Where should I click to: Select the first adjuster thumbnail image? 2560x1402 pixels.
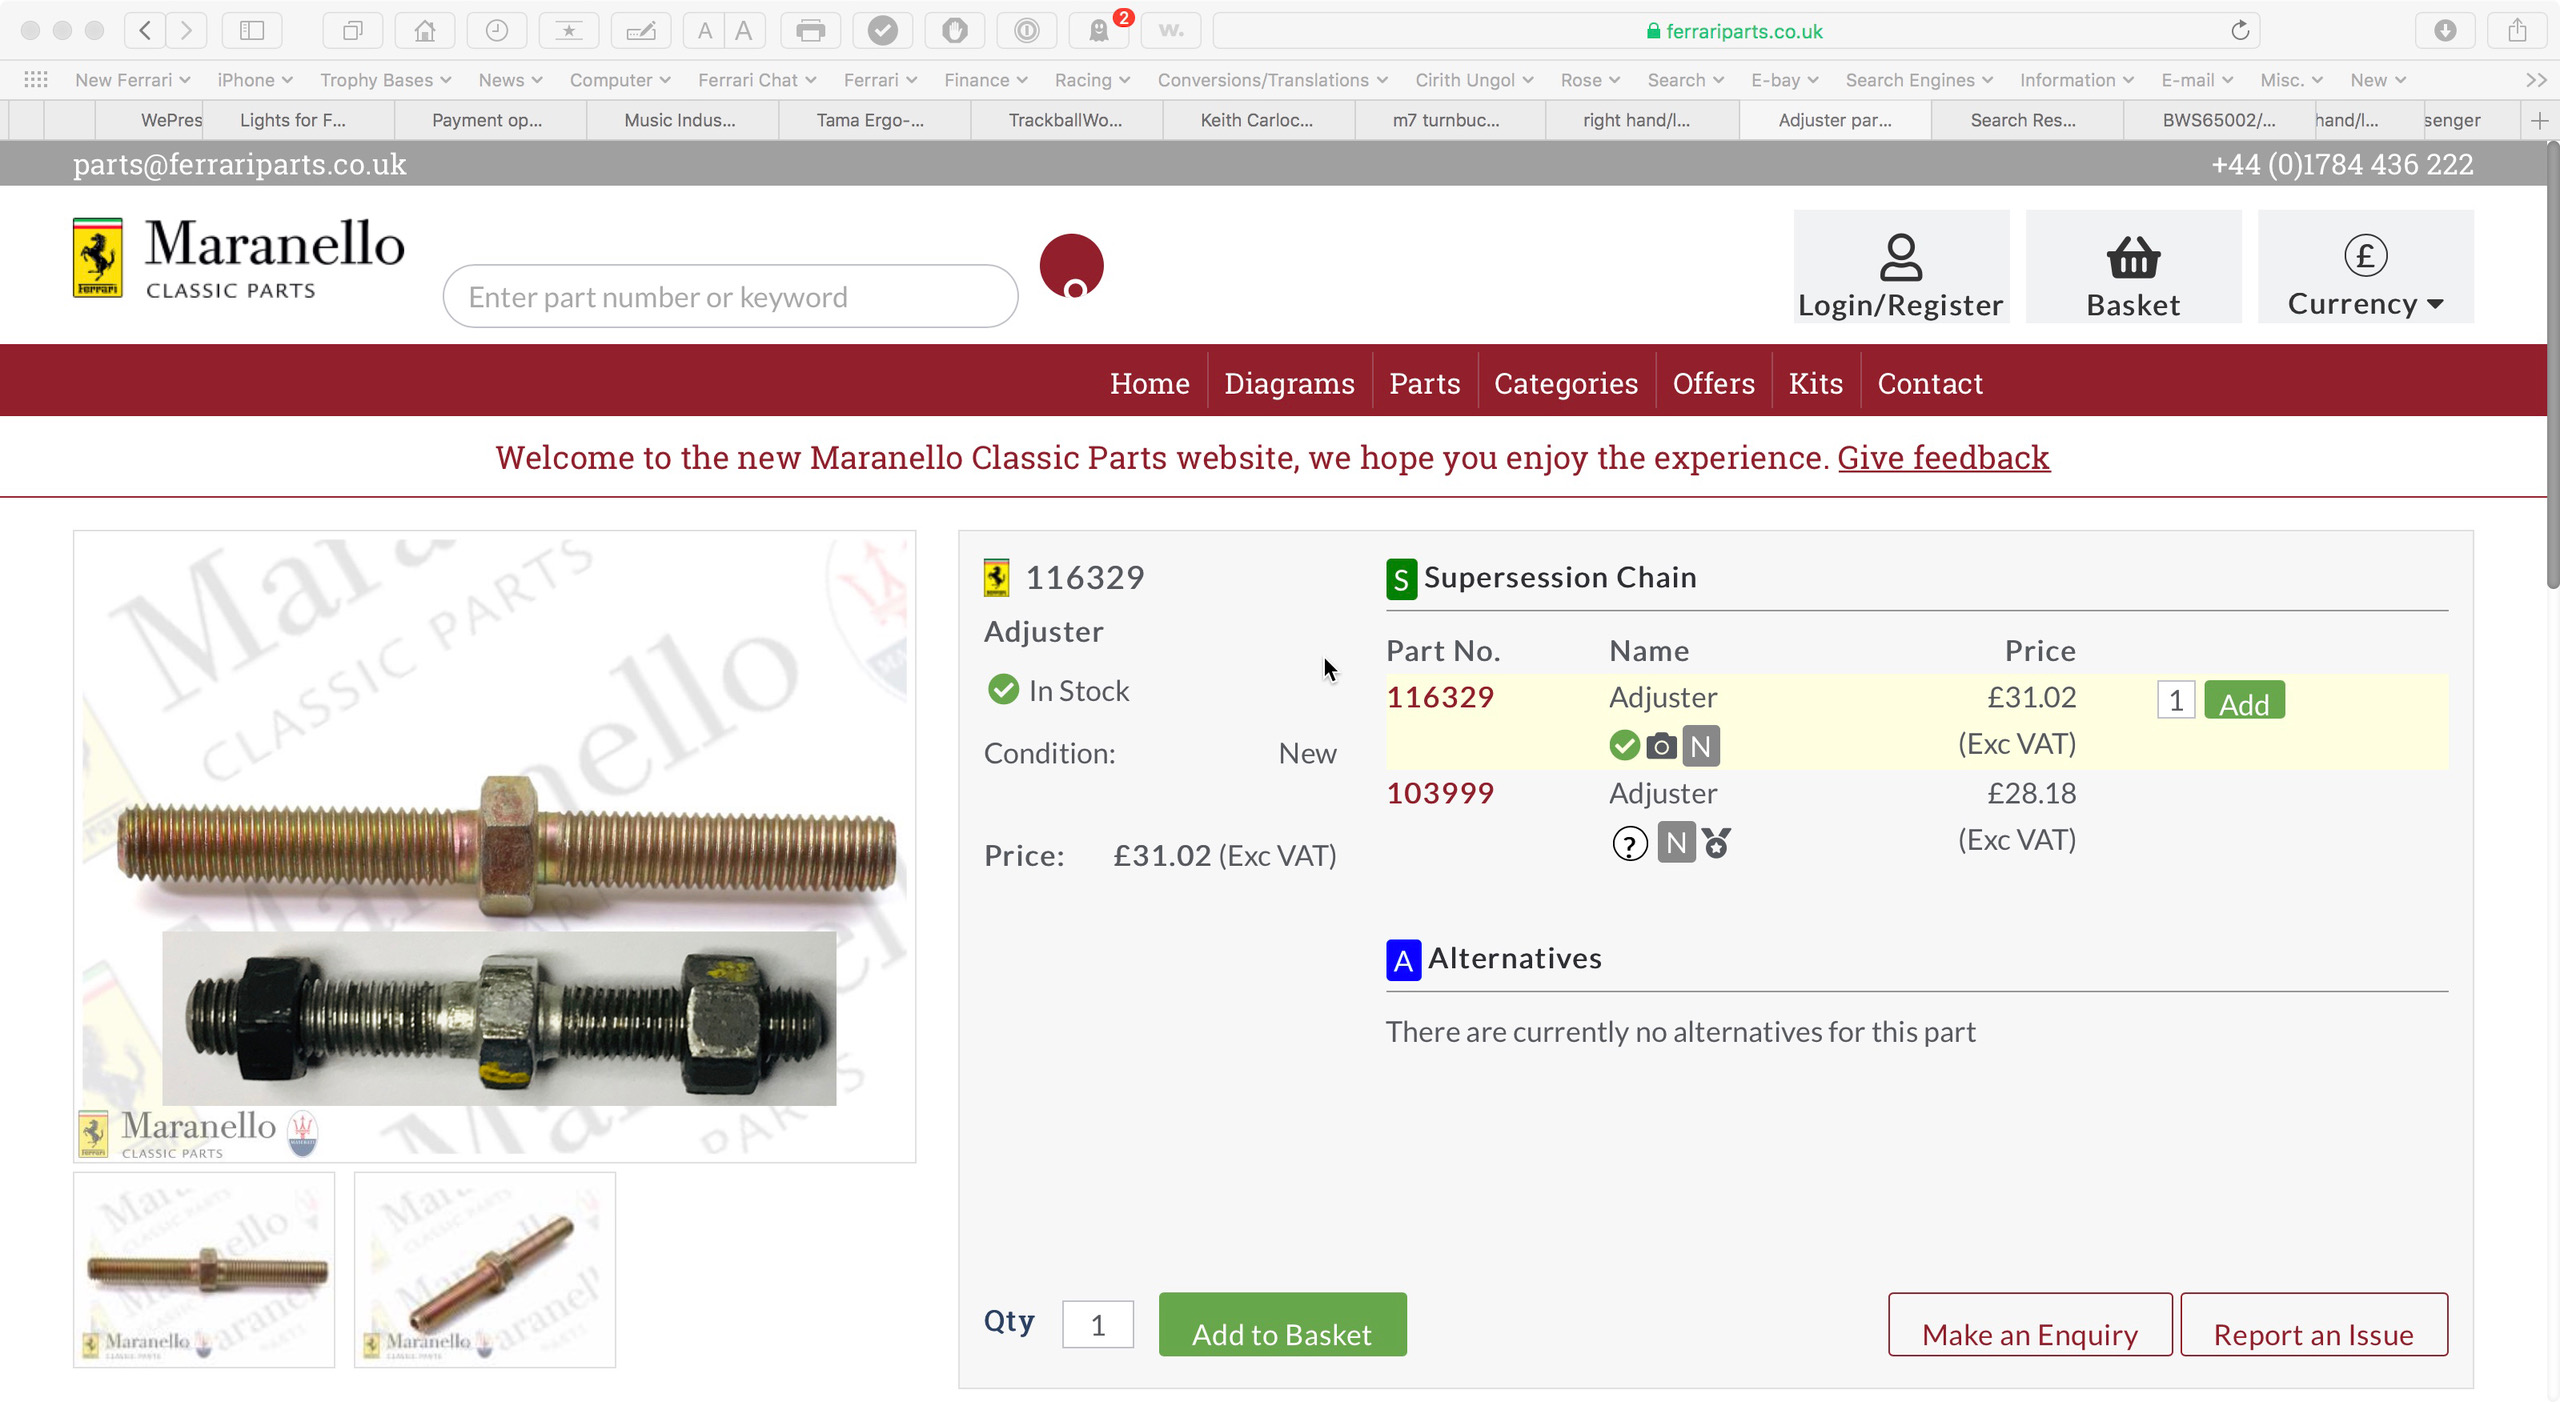point(204,1270)
